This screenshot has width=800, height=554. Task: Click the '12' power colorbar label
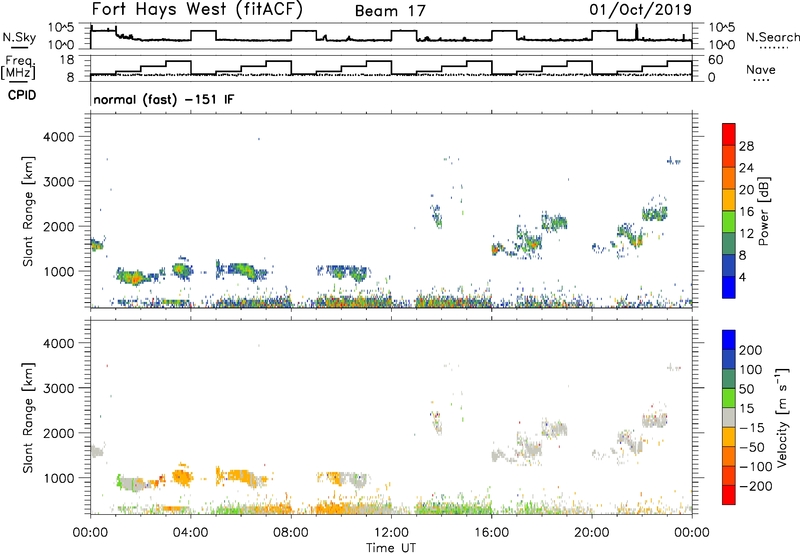(x=746, y=234)
